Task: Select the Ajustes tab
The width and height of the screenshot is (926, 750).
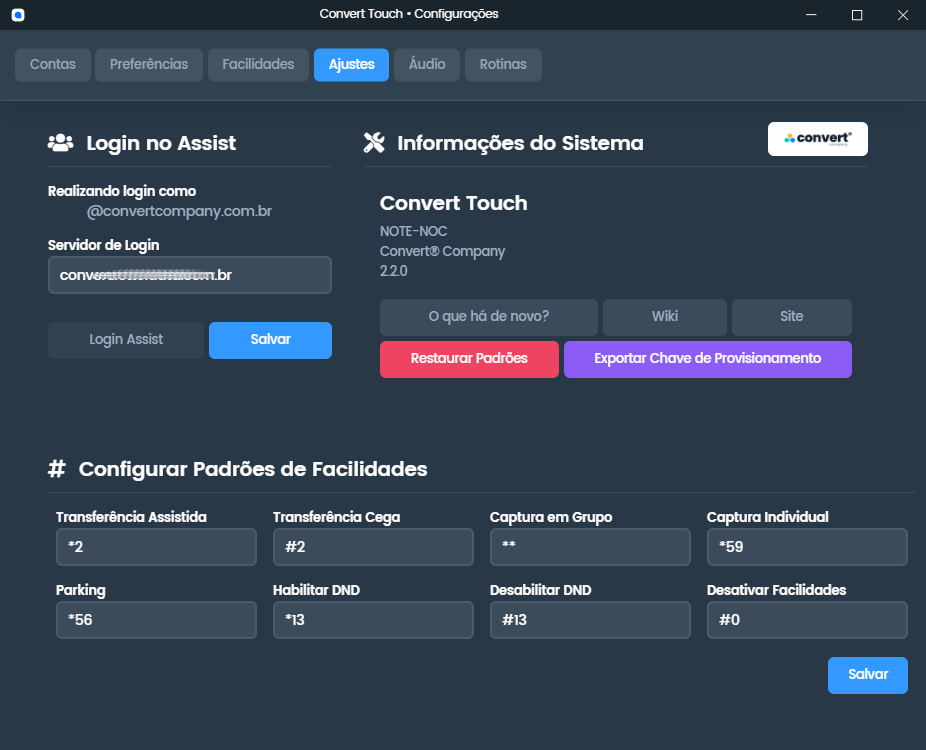Action: (x=351, y=64)
